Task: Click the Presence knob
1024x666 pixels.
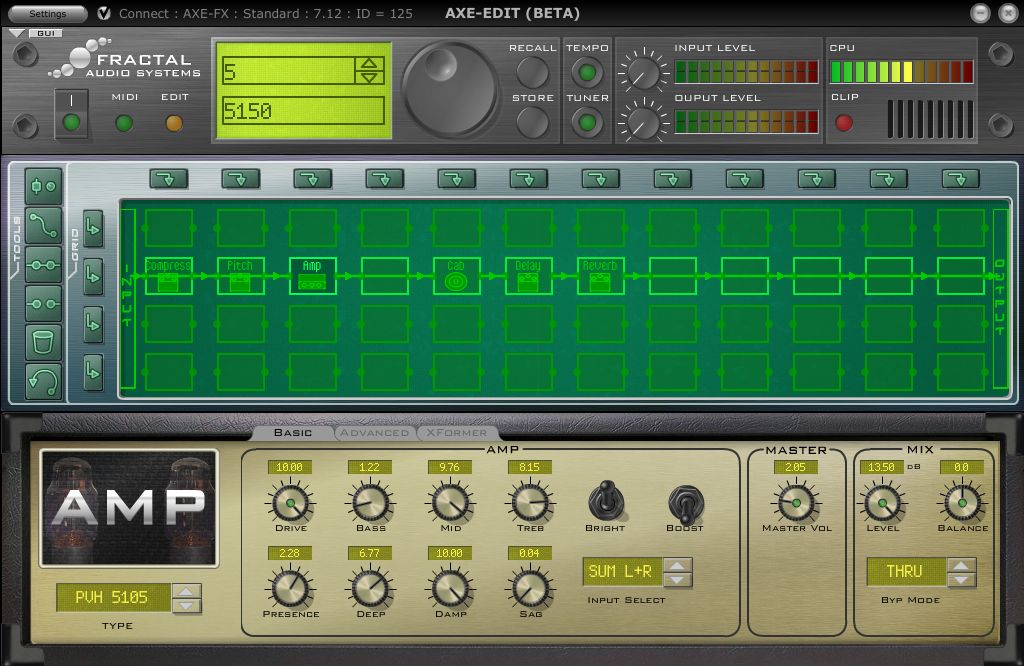Action: click(x=290, y=588)
